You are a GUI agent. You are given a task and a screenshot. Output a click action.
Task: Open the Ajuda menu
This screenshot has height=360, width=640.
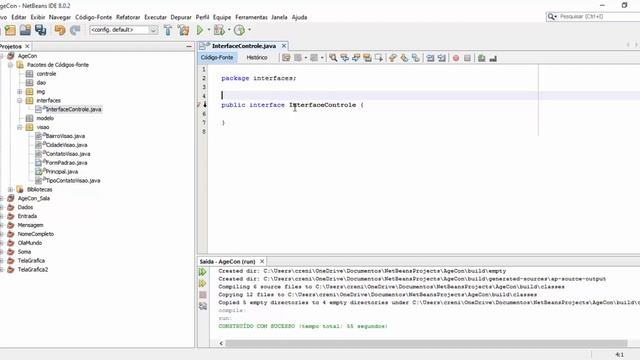pyautogui.click(x=299, y=17)
